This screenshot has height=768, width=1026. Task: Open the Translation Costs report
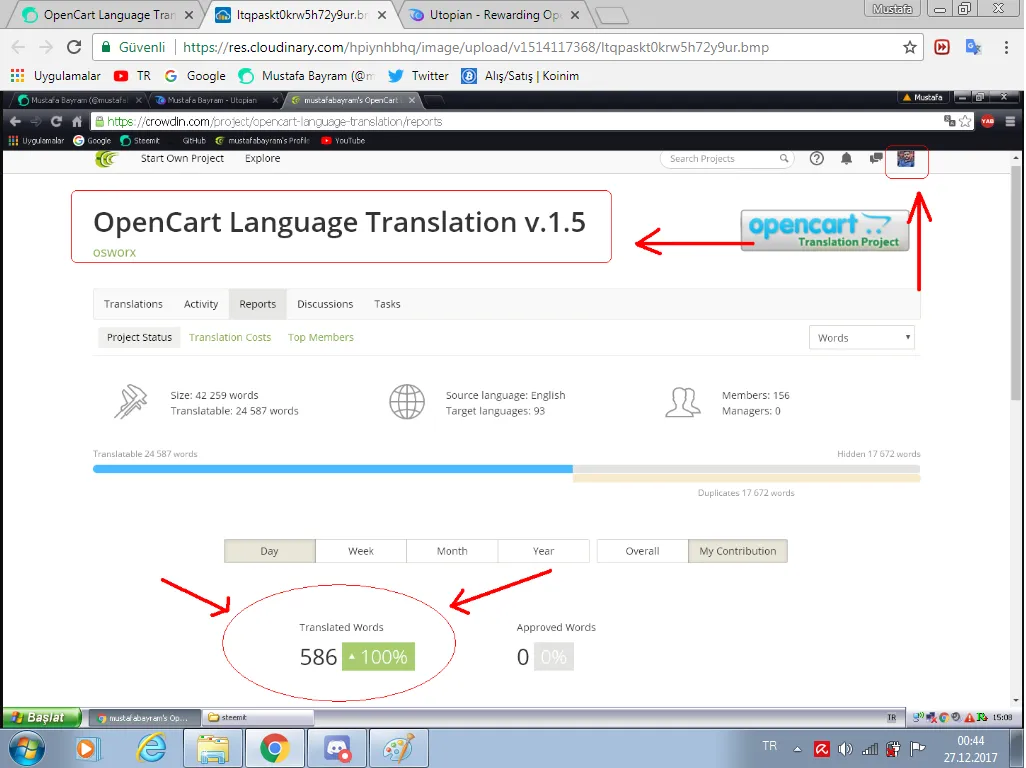pyautogui.click(x=230, y=338)
